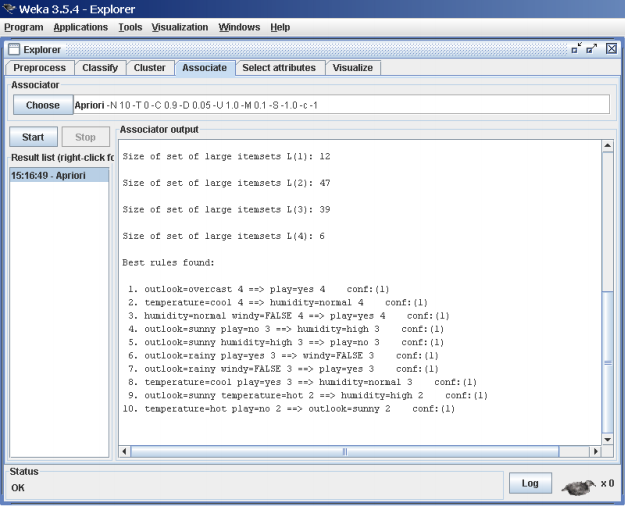Click the horizontal scrollbar right arrow

click(x=596, y=451)
